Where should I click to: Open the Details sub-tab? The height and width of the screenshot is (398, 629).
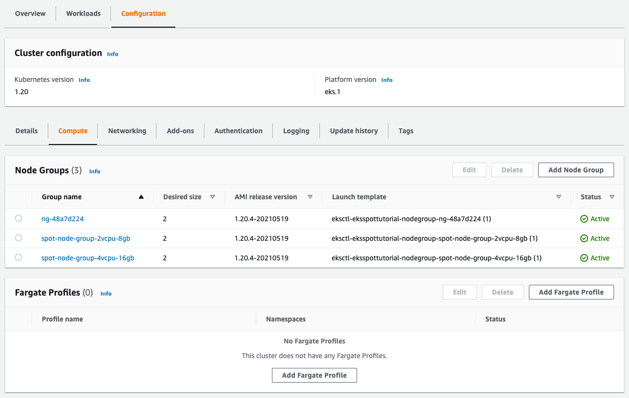coord(26,131)
